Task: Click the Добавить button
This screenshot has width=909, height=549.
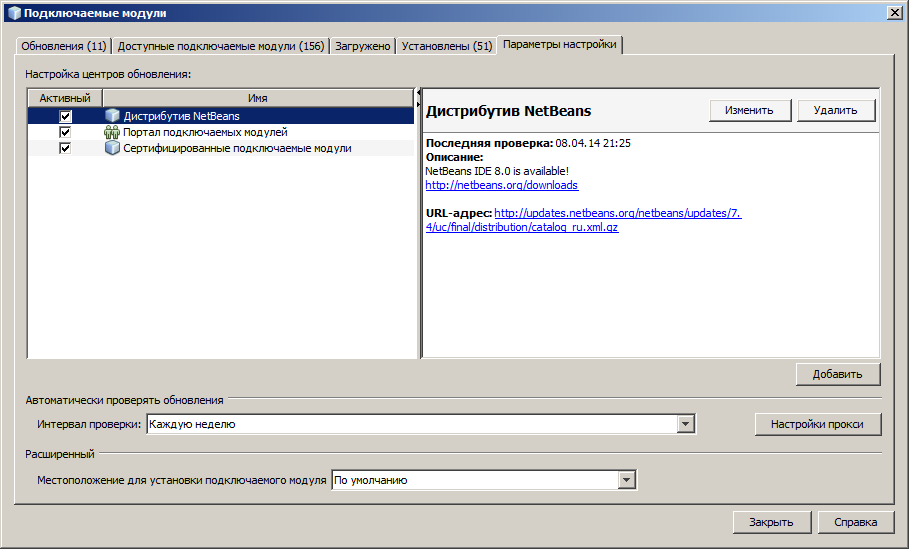Action: pyautogui.click(x=838, y=375)
